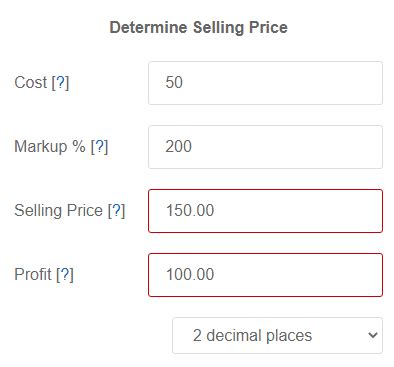
Task: Click the "Profit" label text
Action: pos(33,274)
